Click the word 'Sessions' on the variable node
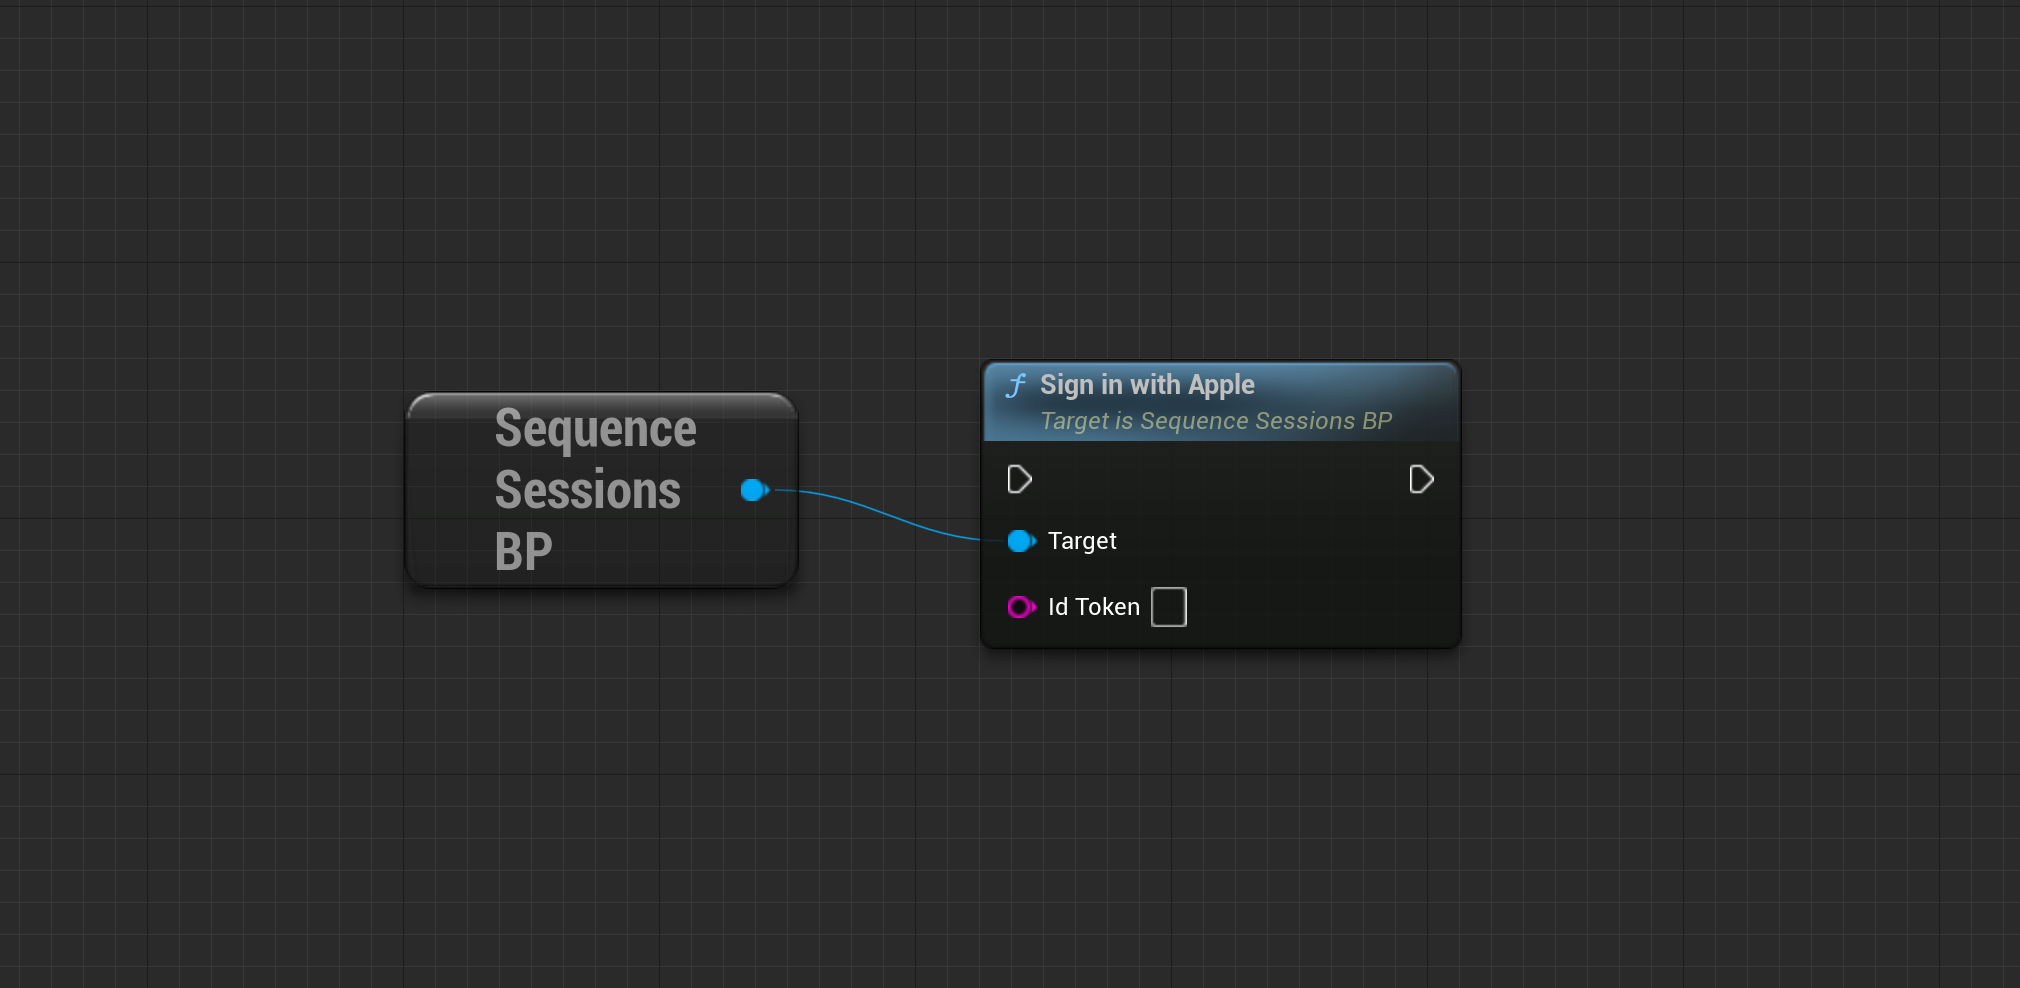Image resolution: width=2020 pixels, height=988 pixels. (x=588, y=490)
